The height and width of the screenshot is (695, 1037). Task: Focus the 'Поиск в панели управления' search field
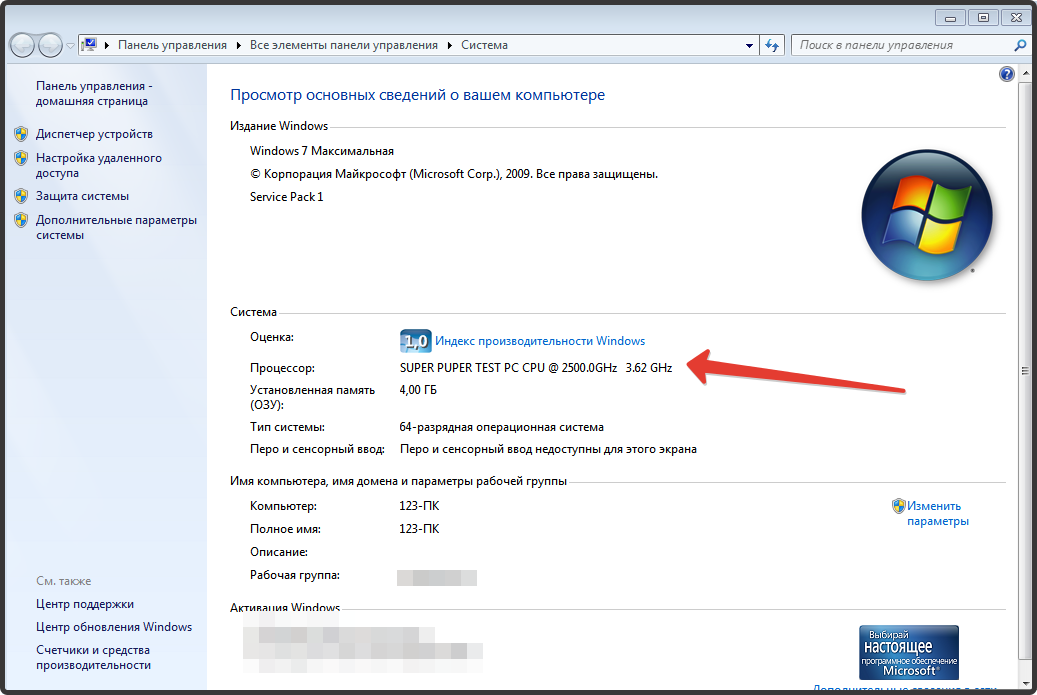[903, 45]
